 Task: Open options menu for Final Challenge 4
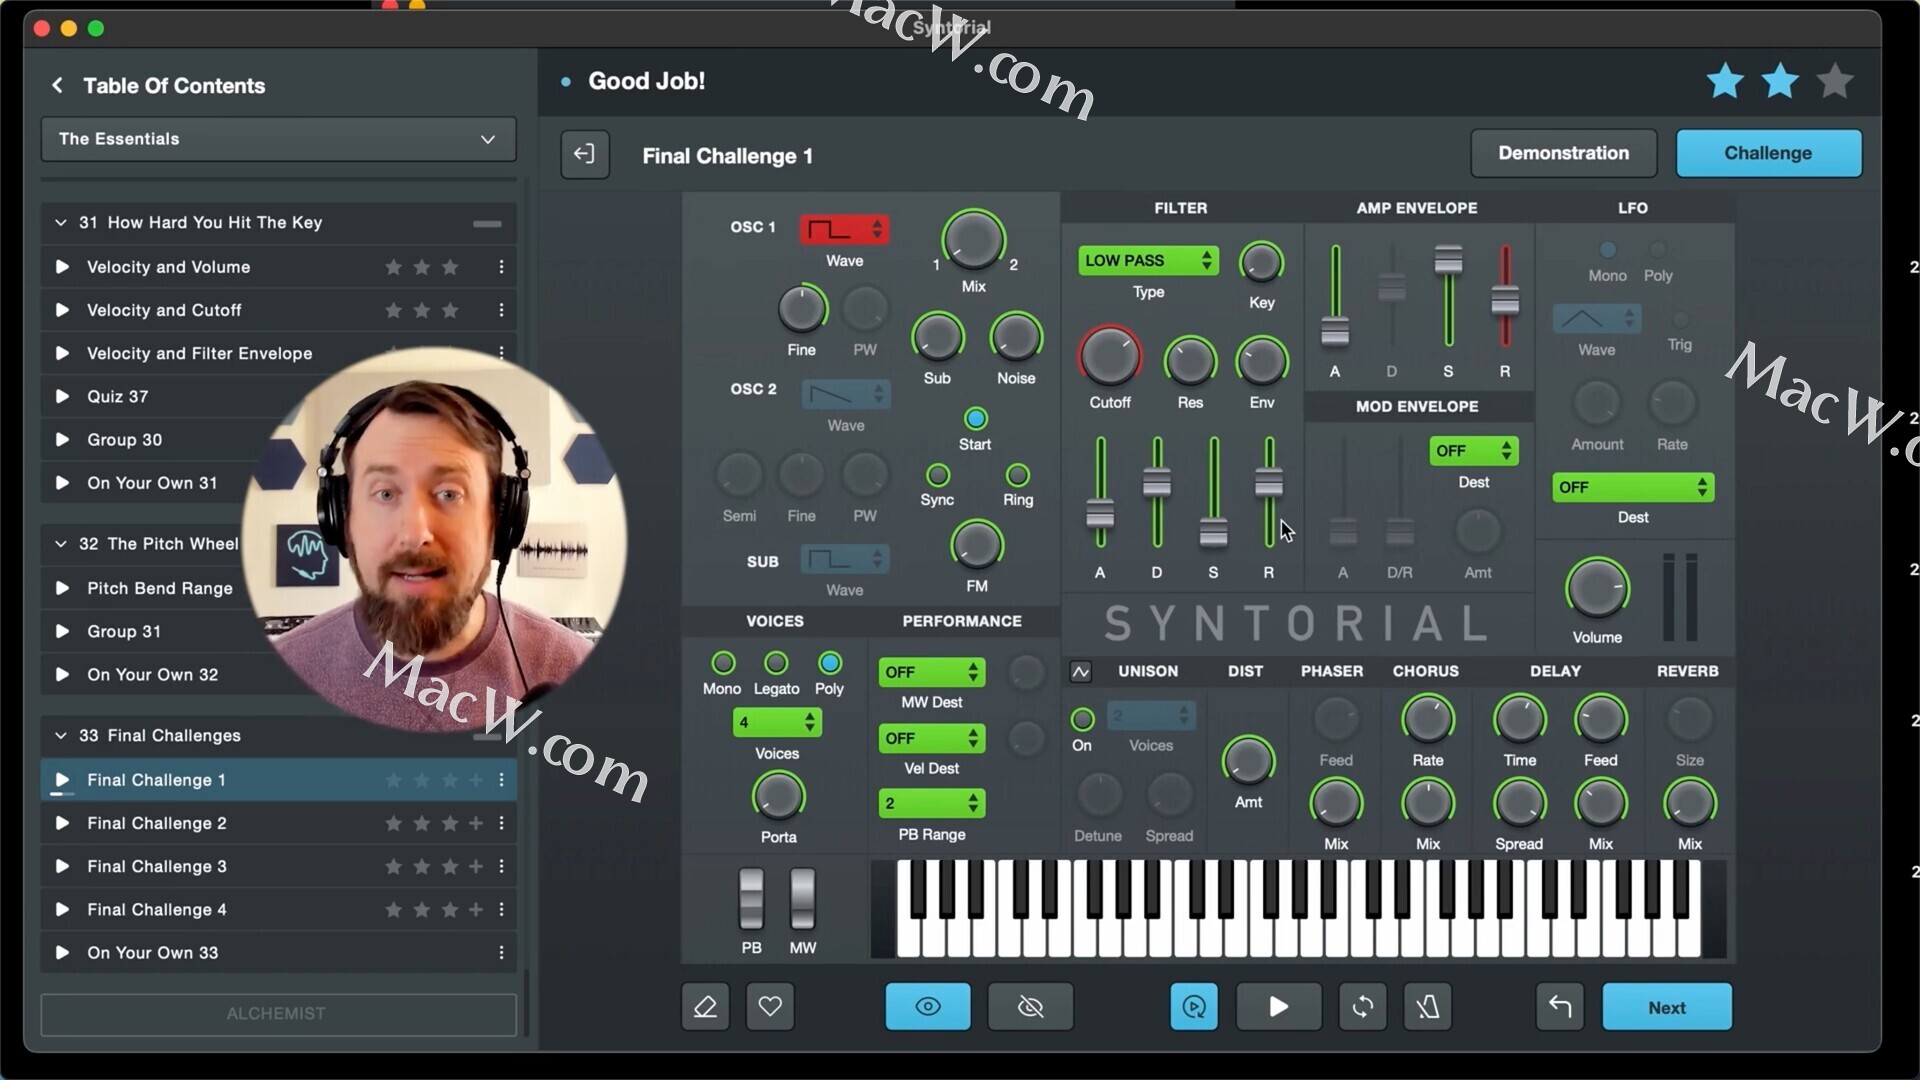tap(501, 910)
